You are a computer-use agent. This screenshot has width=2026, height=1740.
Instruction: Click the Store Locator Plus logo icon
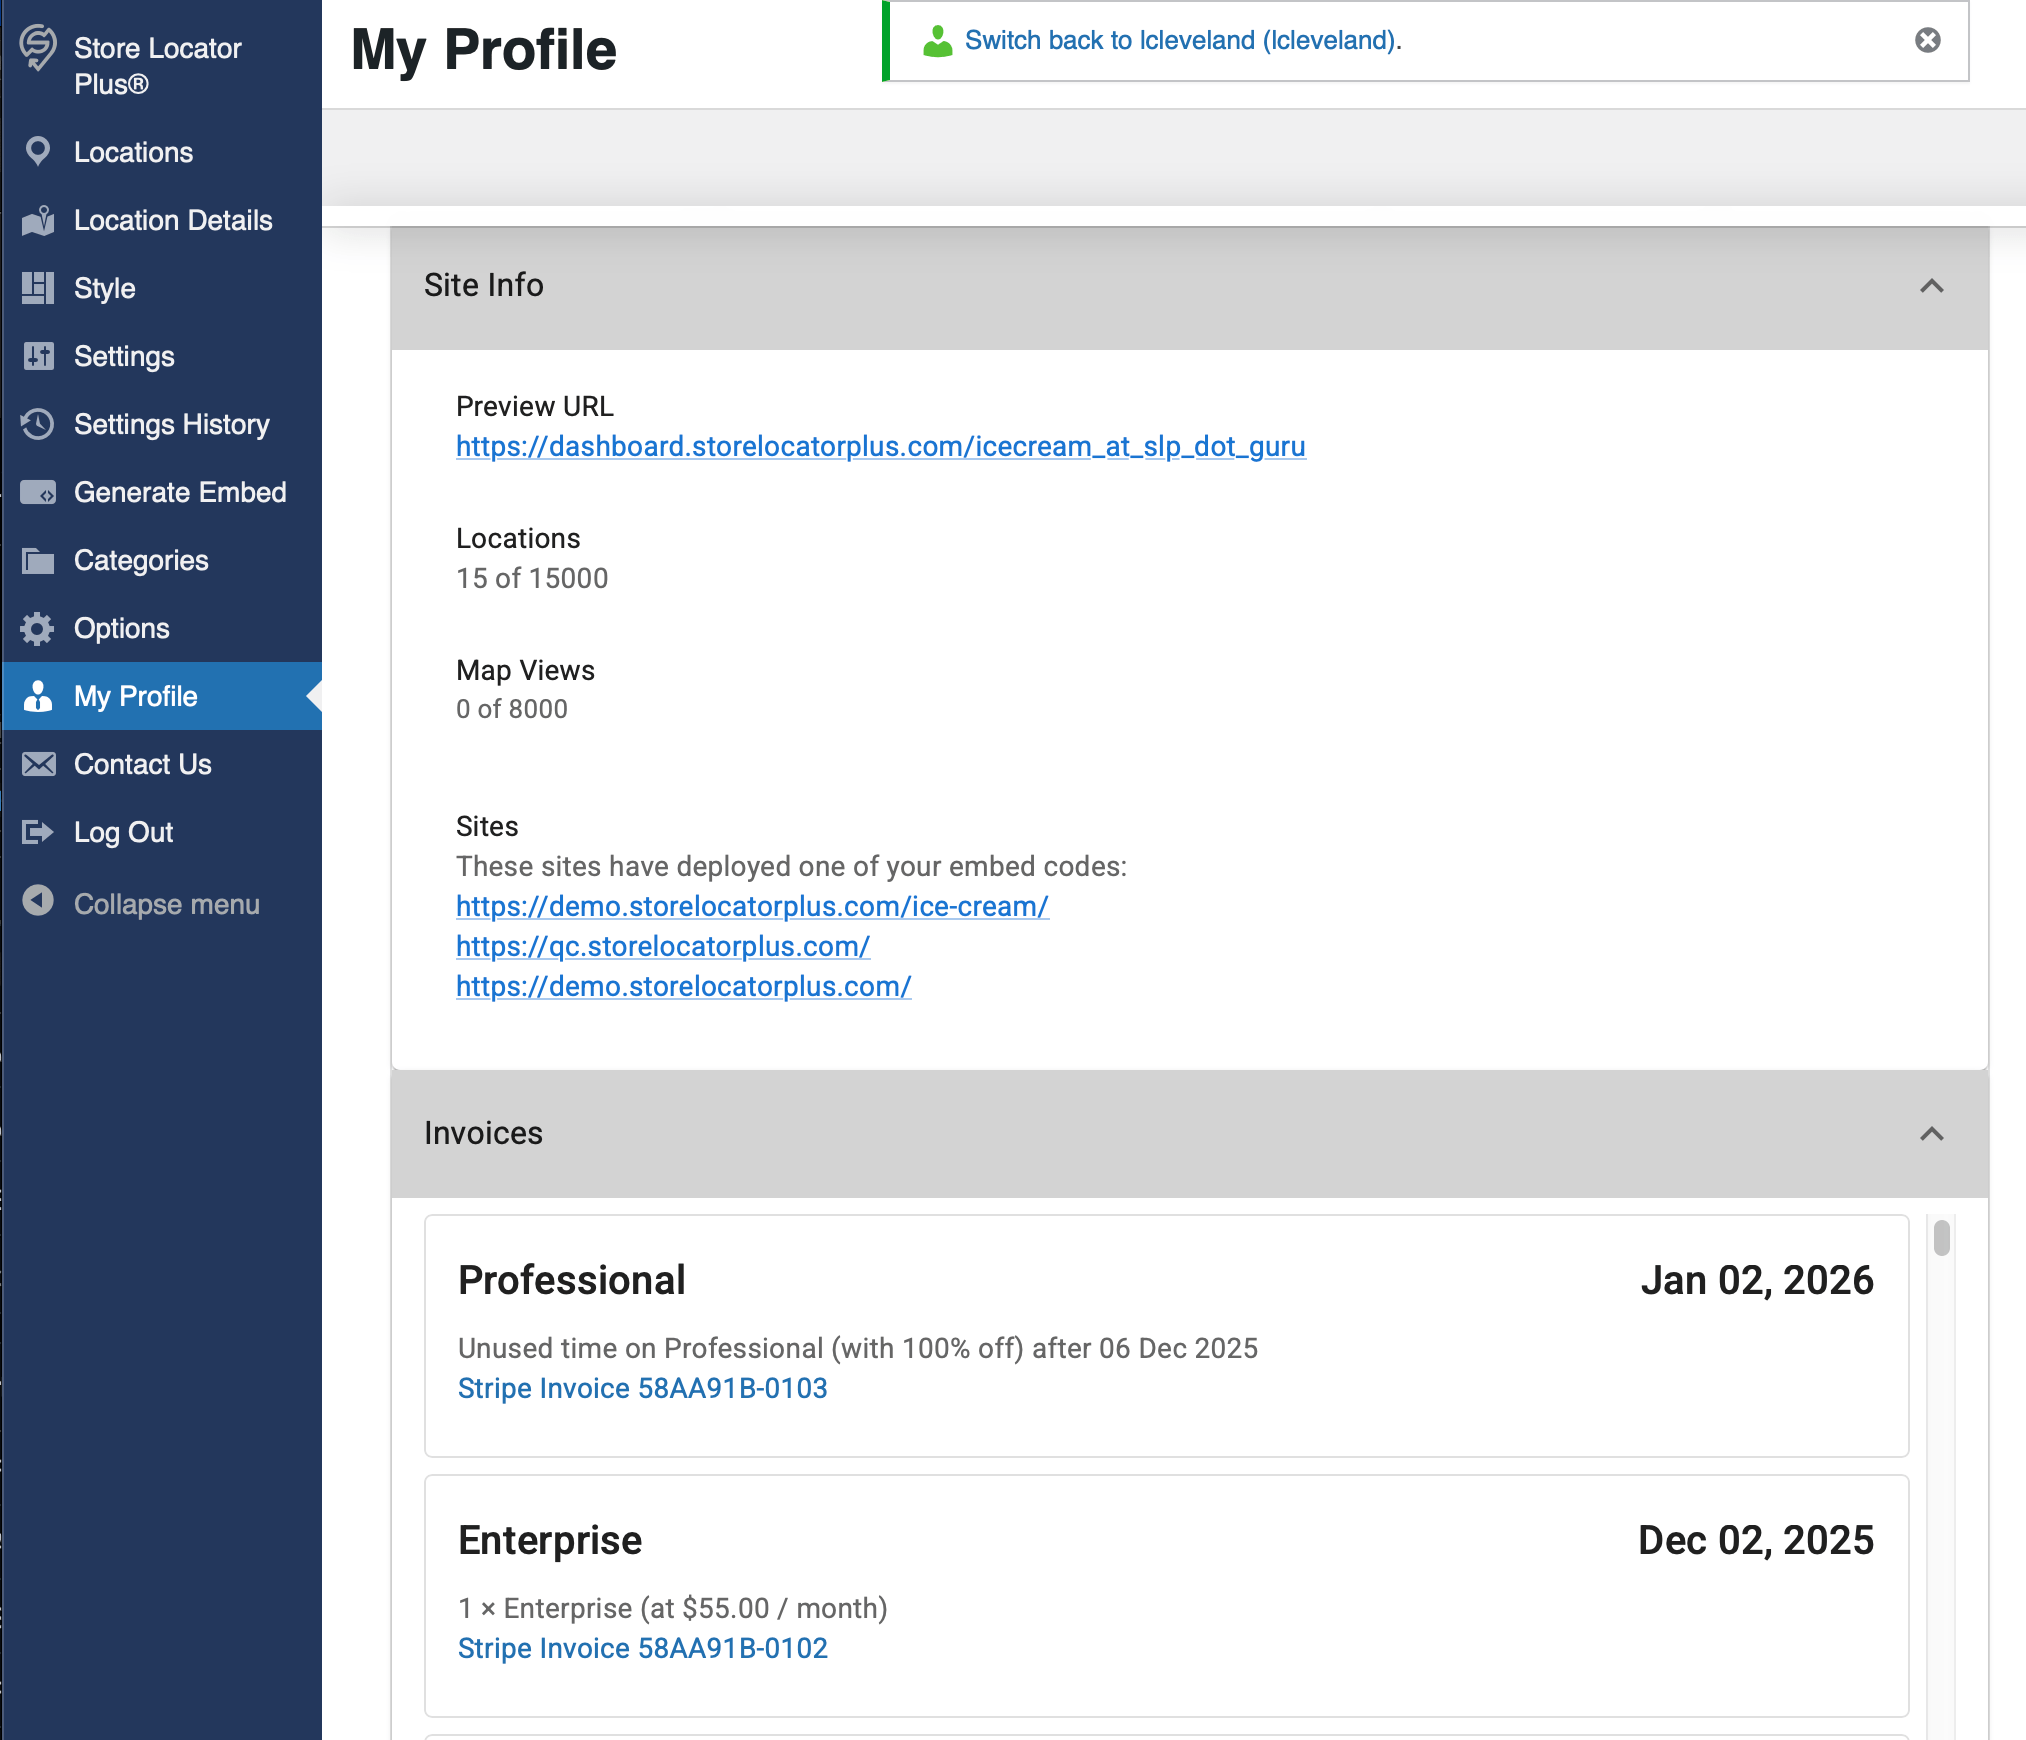pyautogui.click(x=38, y=48)
